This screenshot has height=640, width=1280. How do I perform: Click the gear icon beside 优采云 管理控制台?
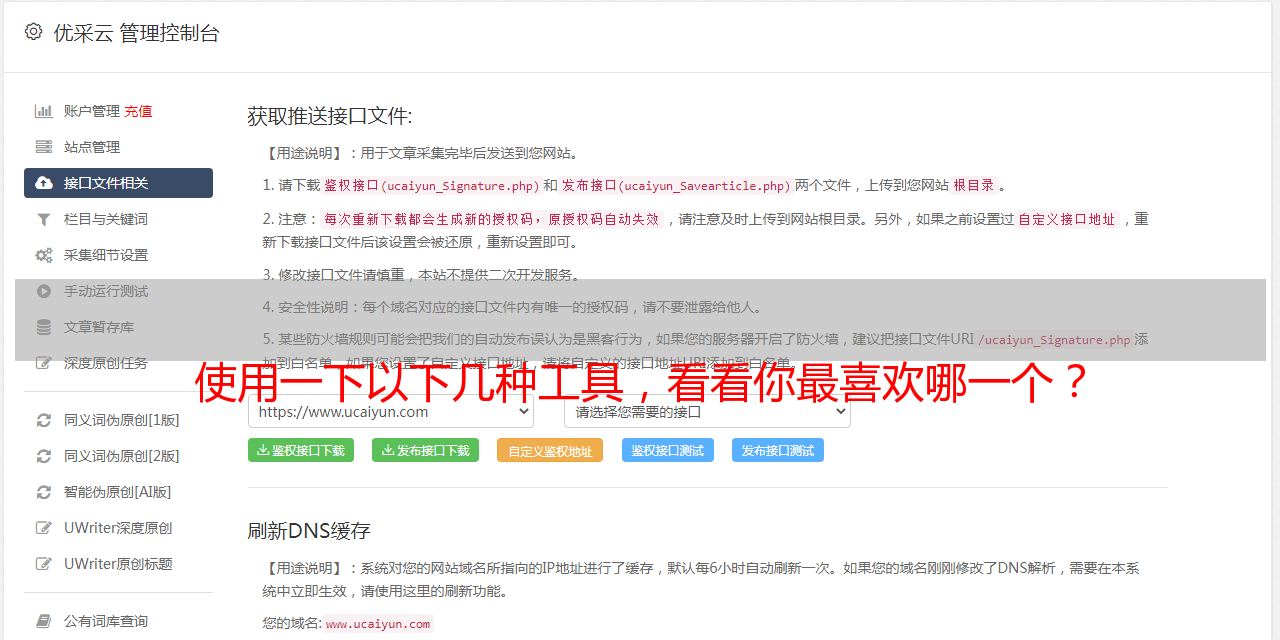(x=33, y=32)
